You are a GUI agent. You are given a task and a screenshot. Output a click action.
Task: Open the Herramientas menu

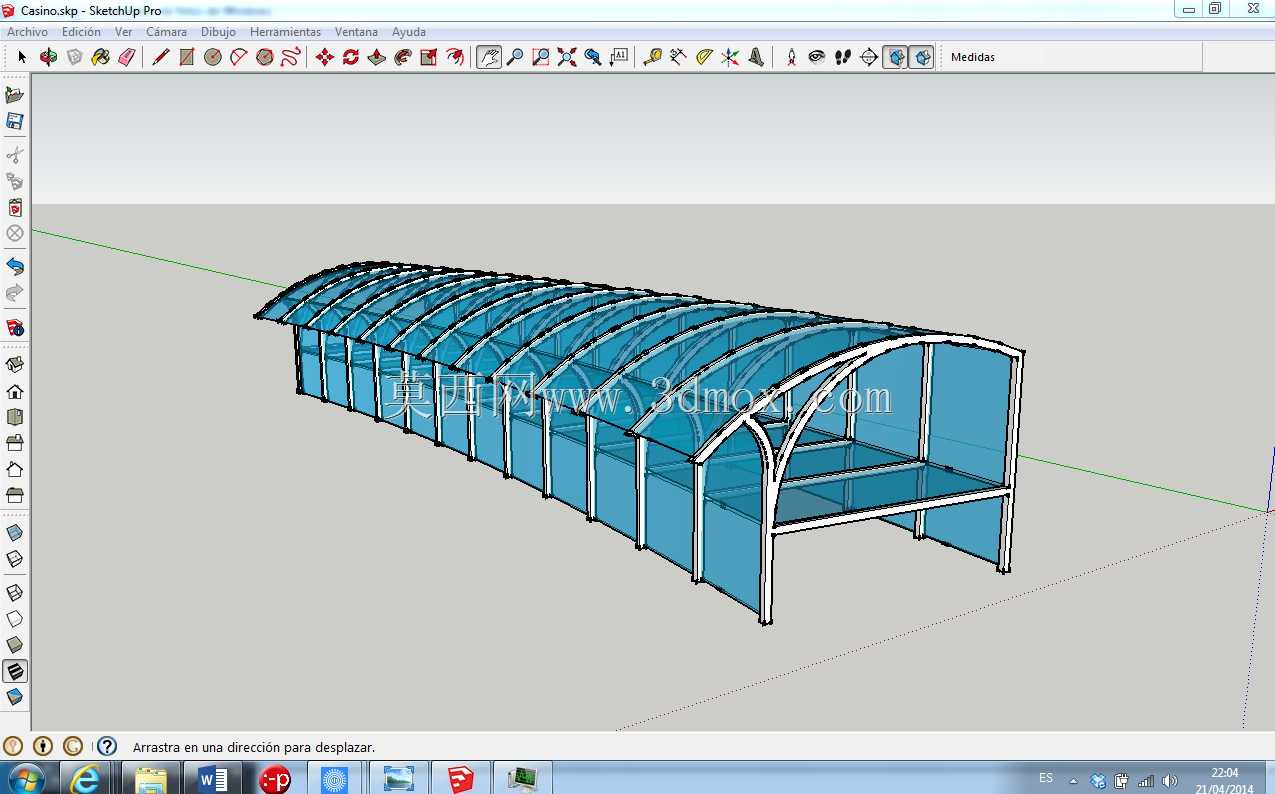[285, 32]
